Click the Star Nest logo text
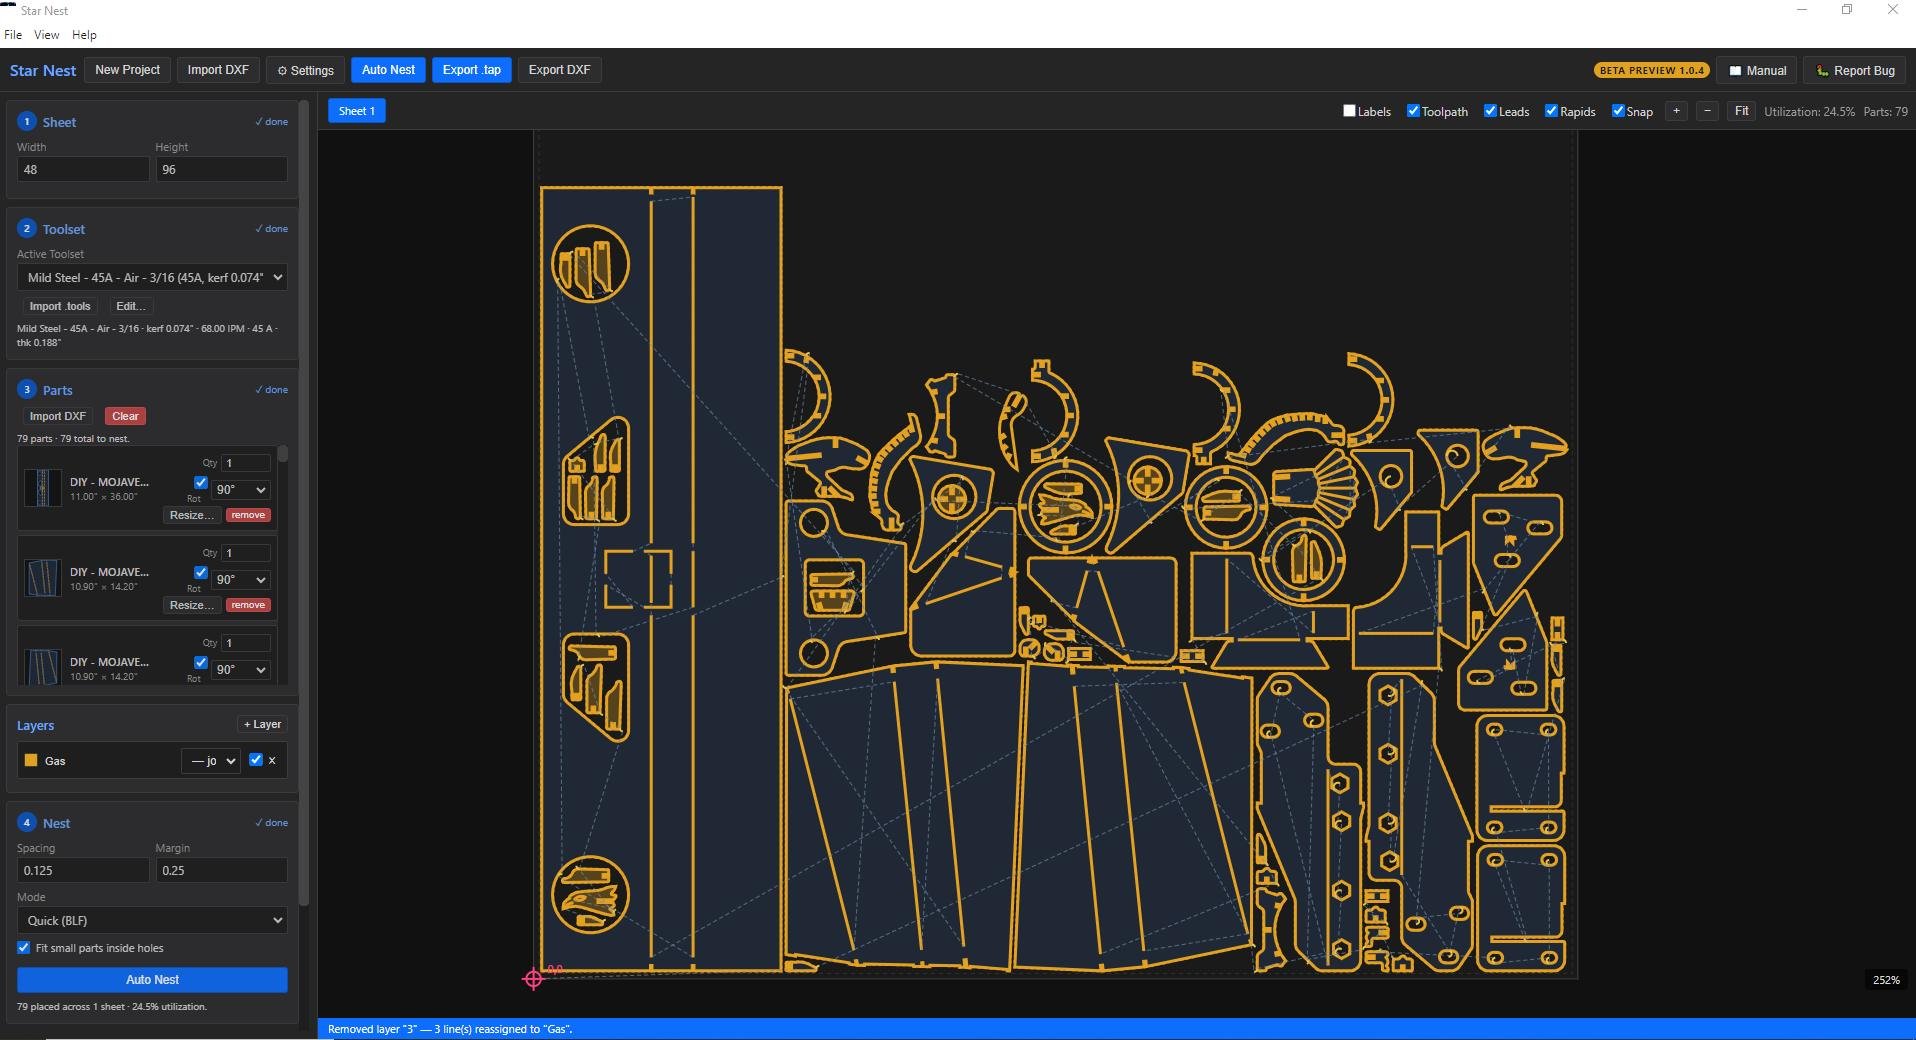Screen dimensions: 1916x1040 tap(43, 70)
